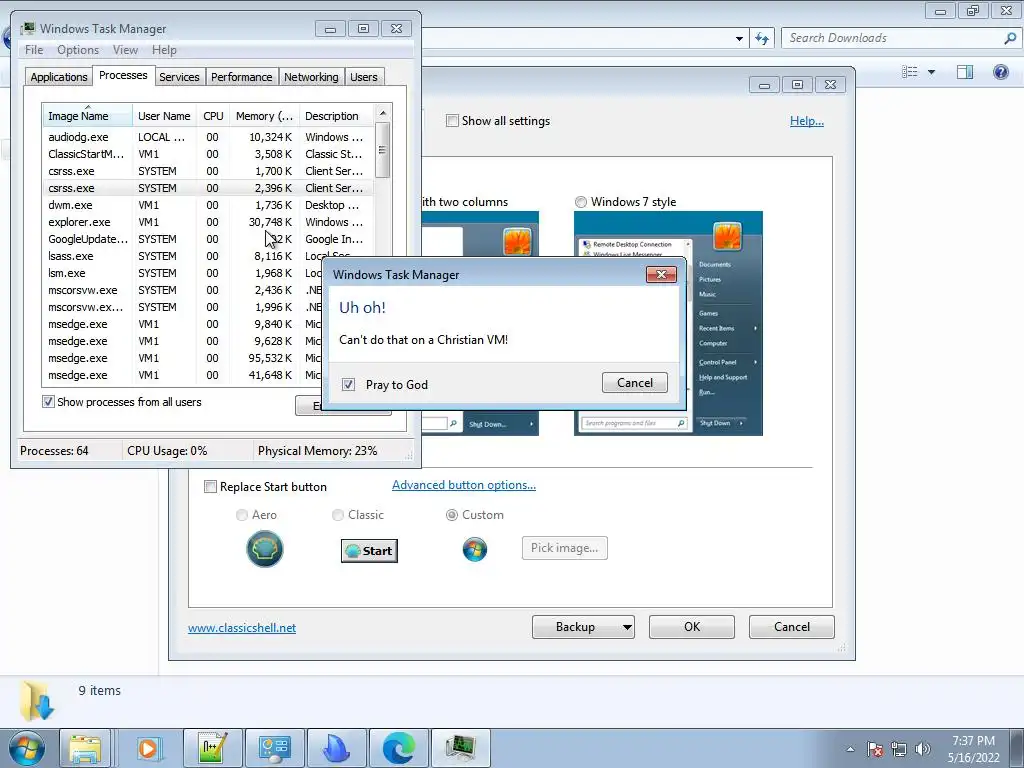Open Windows Explorer from the taskbar
1024x768 pixels.
pyautogui.click(x=85, y=748)
